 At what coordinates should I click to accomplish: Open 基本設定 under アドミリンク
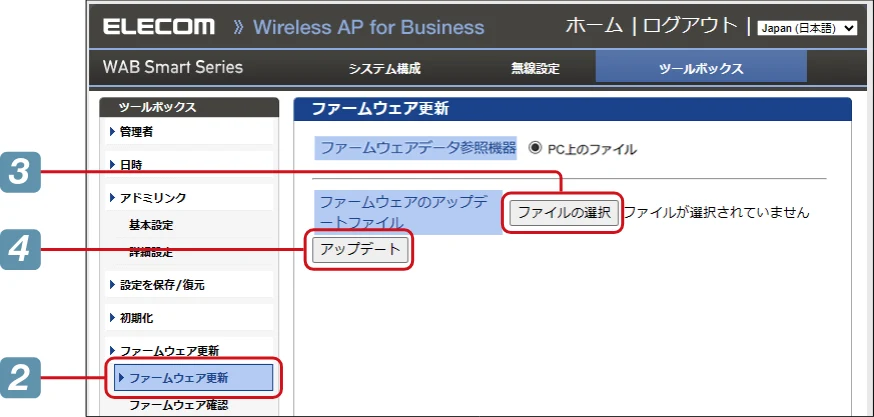[150, 225]
